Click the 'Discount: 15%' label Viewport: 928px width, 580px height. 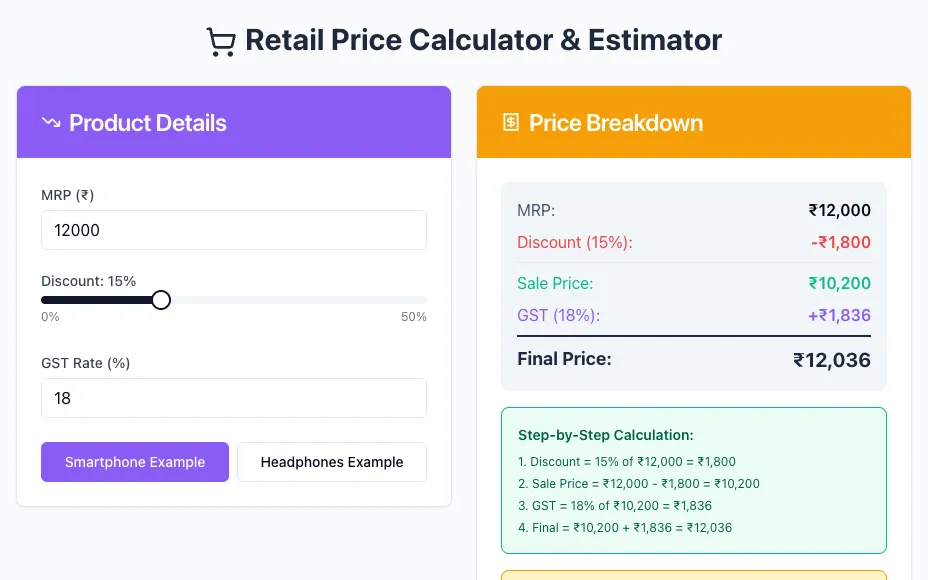(89, 281)
